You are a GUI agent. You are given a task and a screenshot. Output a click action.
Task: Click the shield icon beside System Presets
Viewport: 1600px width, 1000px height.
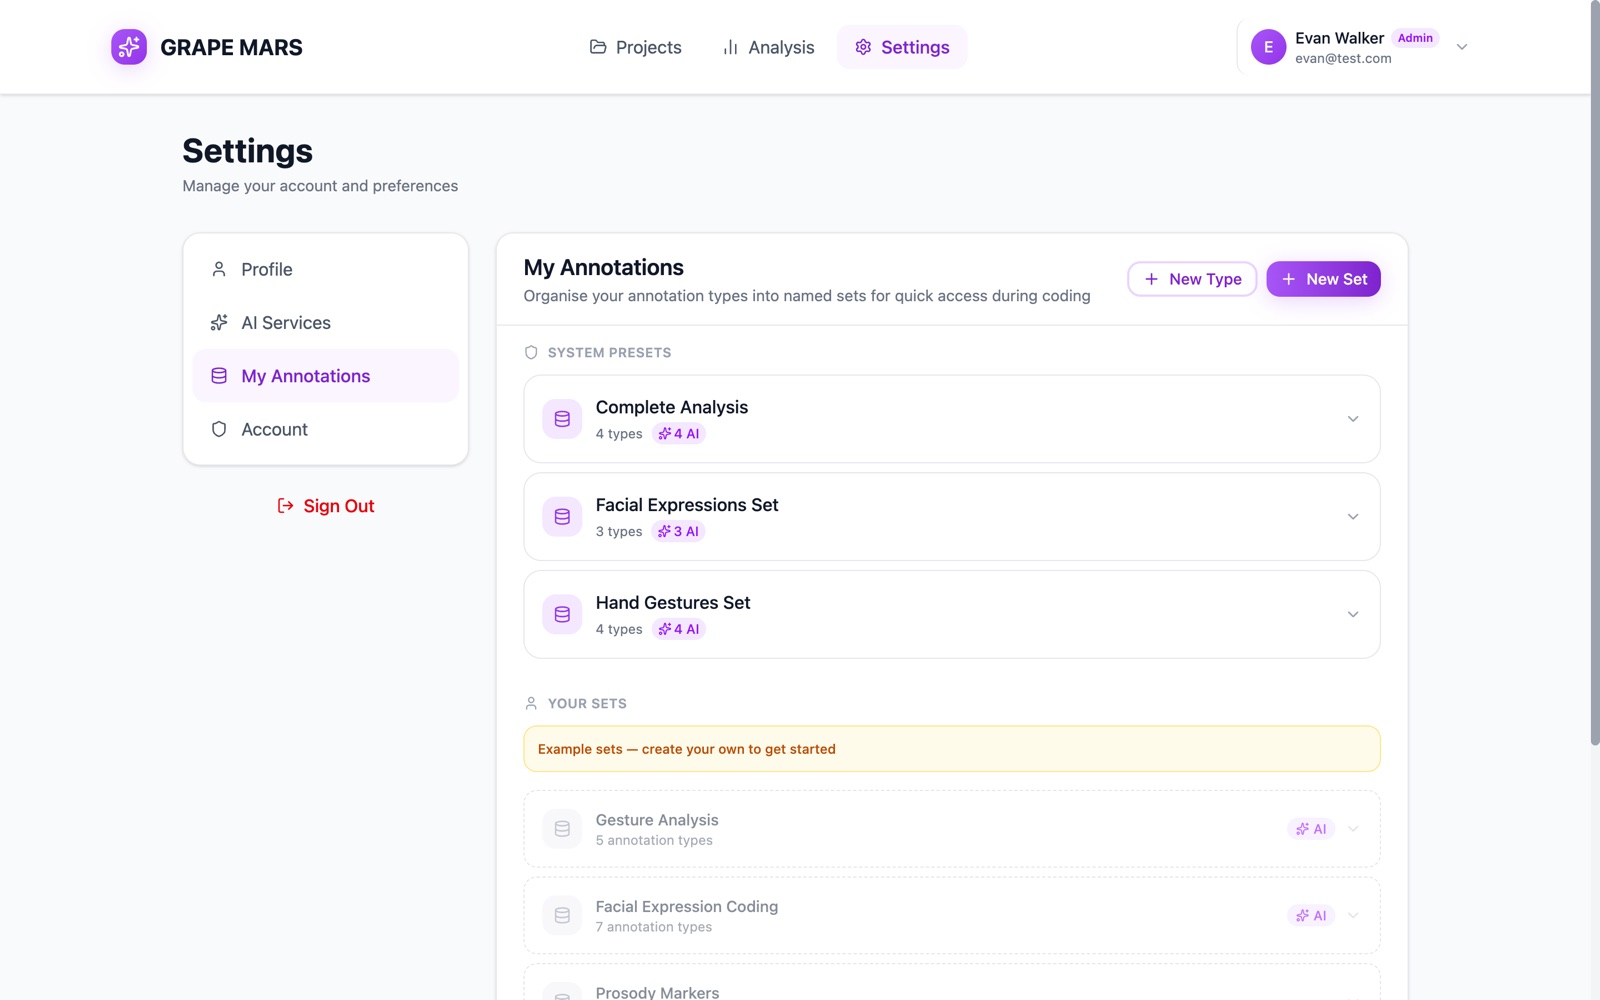click(531, 353)
